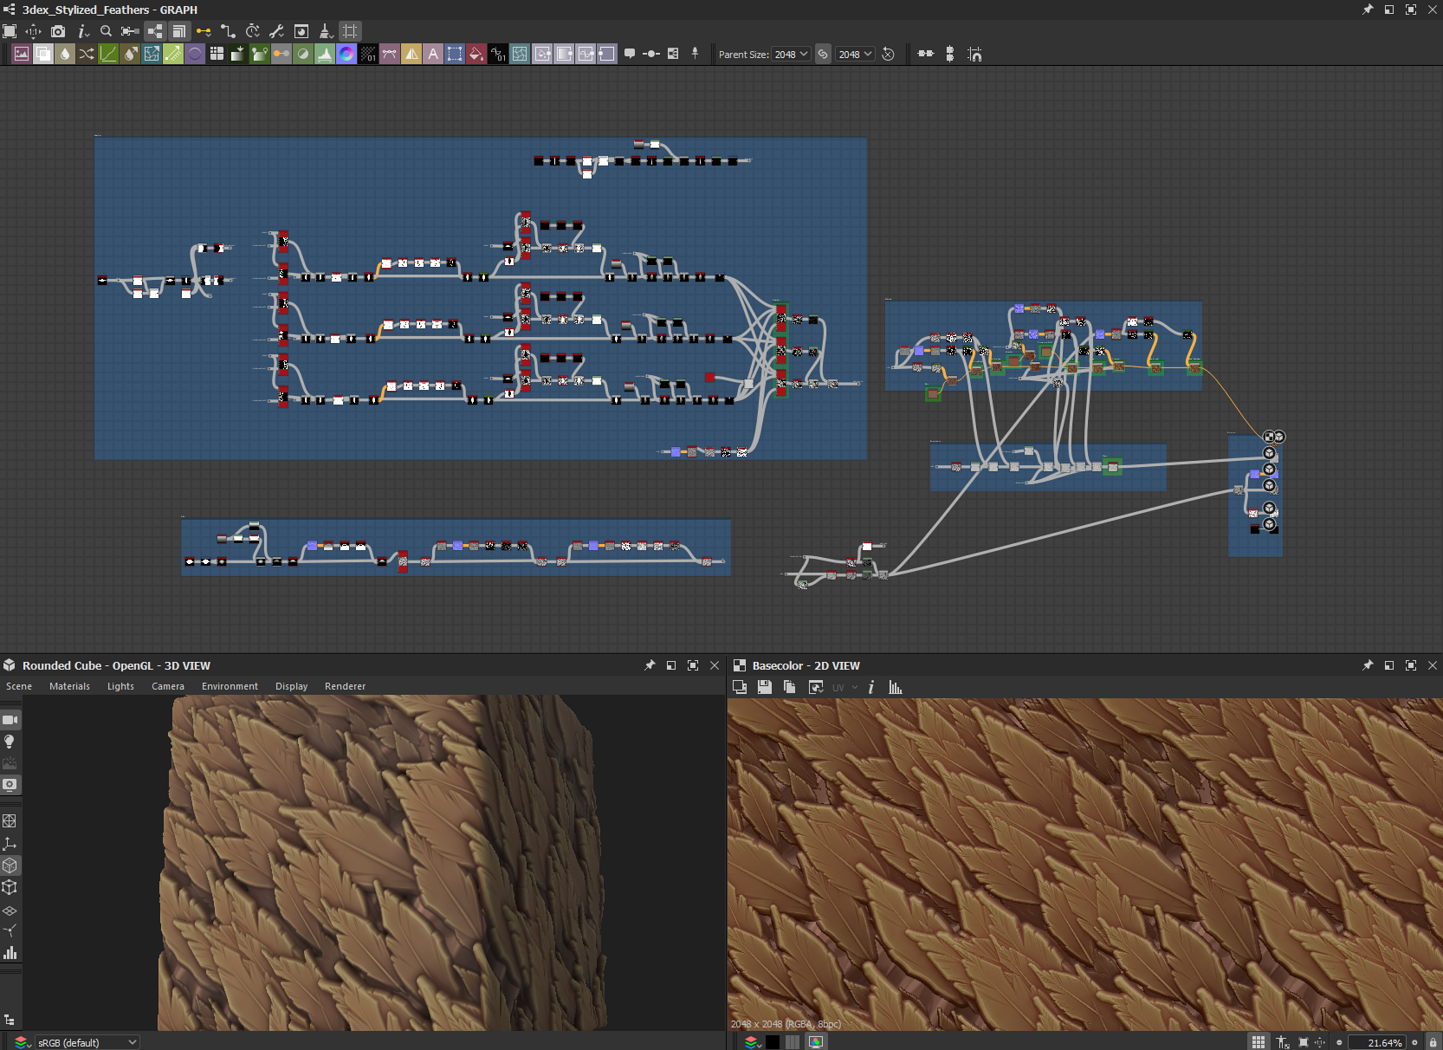Add a Bitmap node from the node toolbar

(21, 54)
